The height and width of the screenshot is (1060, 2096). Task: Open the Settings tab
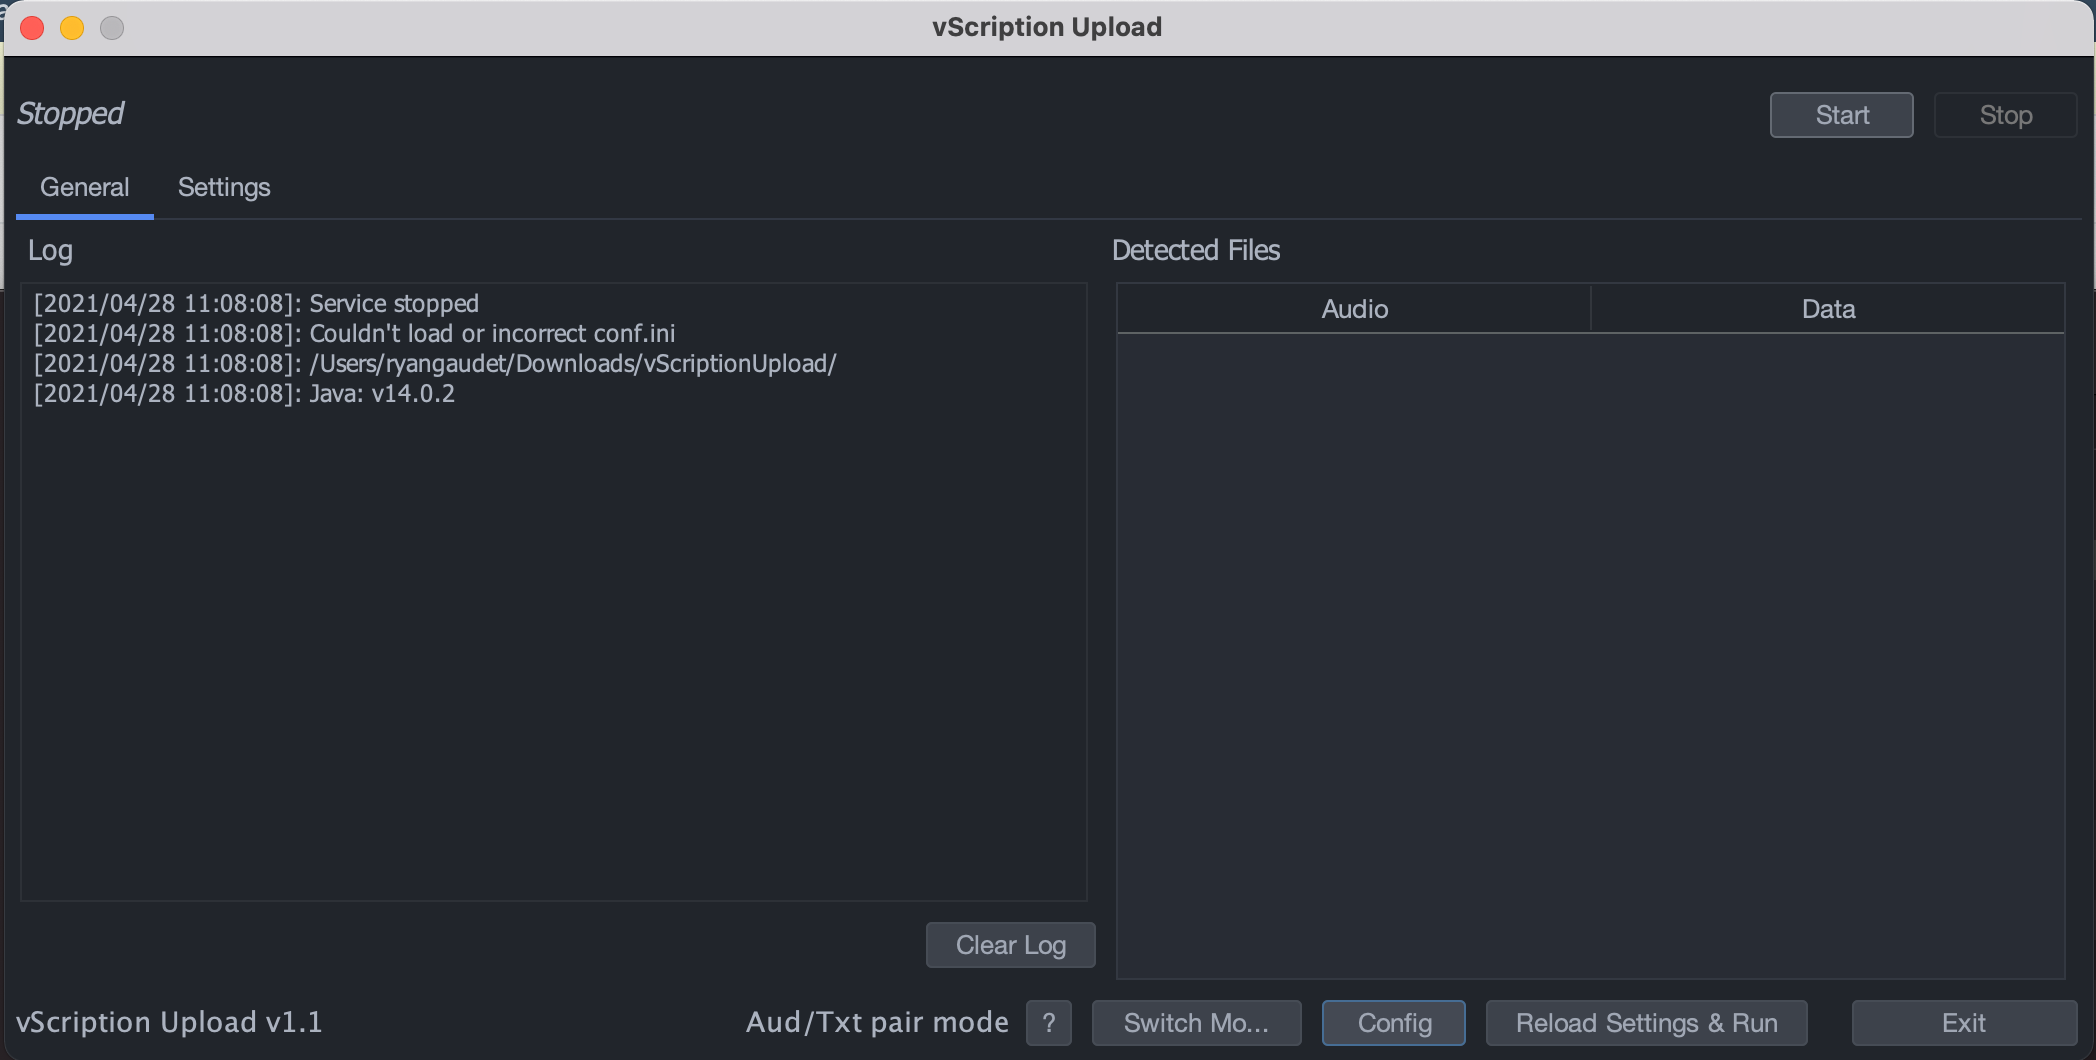(x=224, y=188)
